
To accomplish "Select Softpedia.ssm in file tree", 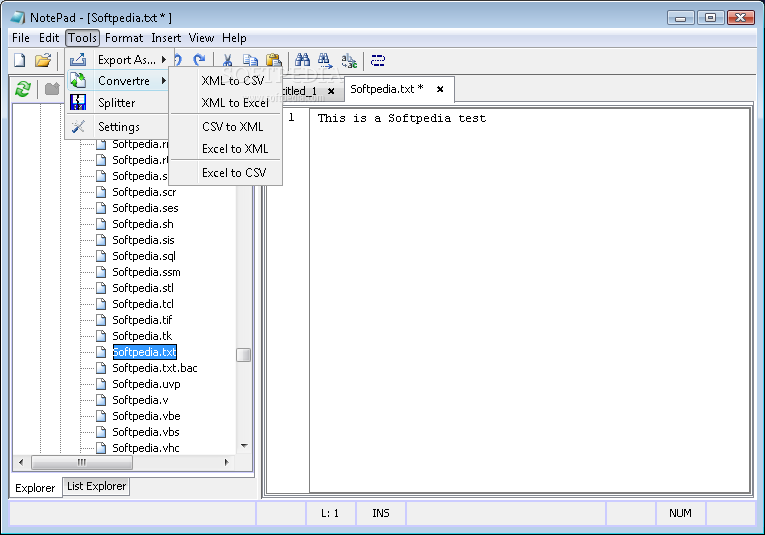I will tap(146, 272).
